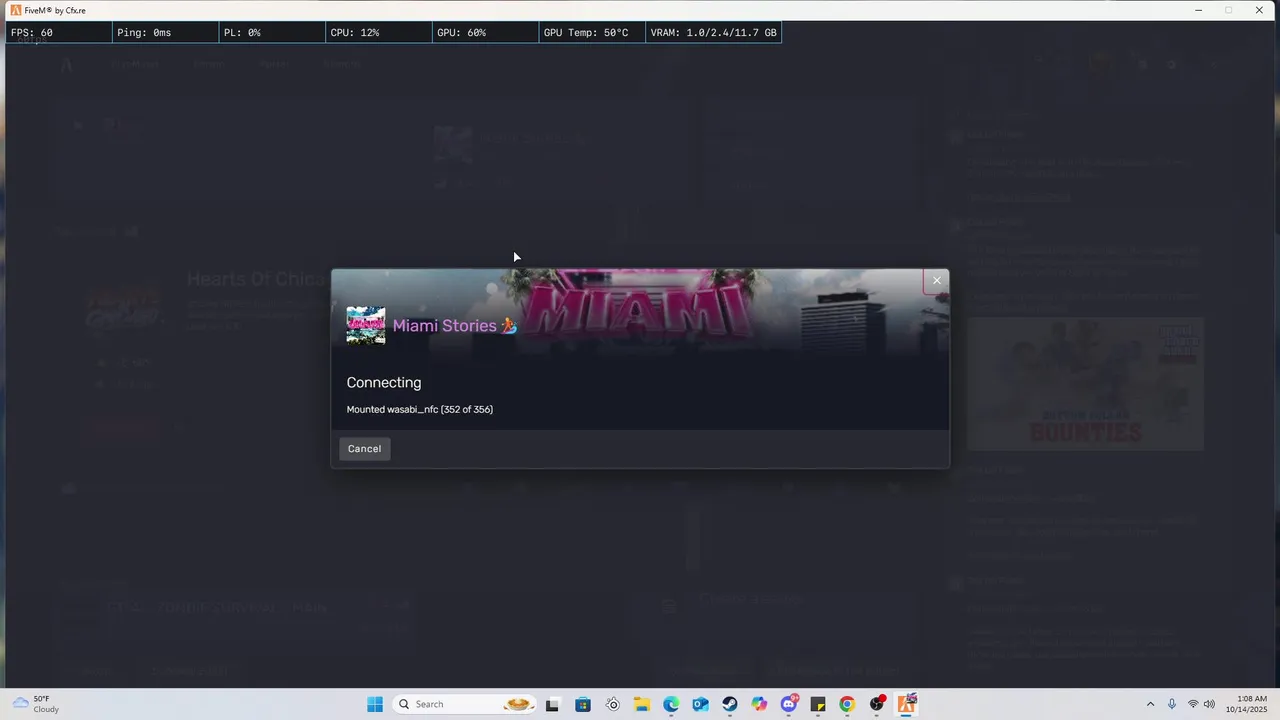
Task: Open Wi-Fi network settings in tray
Action: tap(1193, 704)
